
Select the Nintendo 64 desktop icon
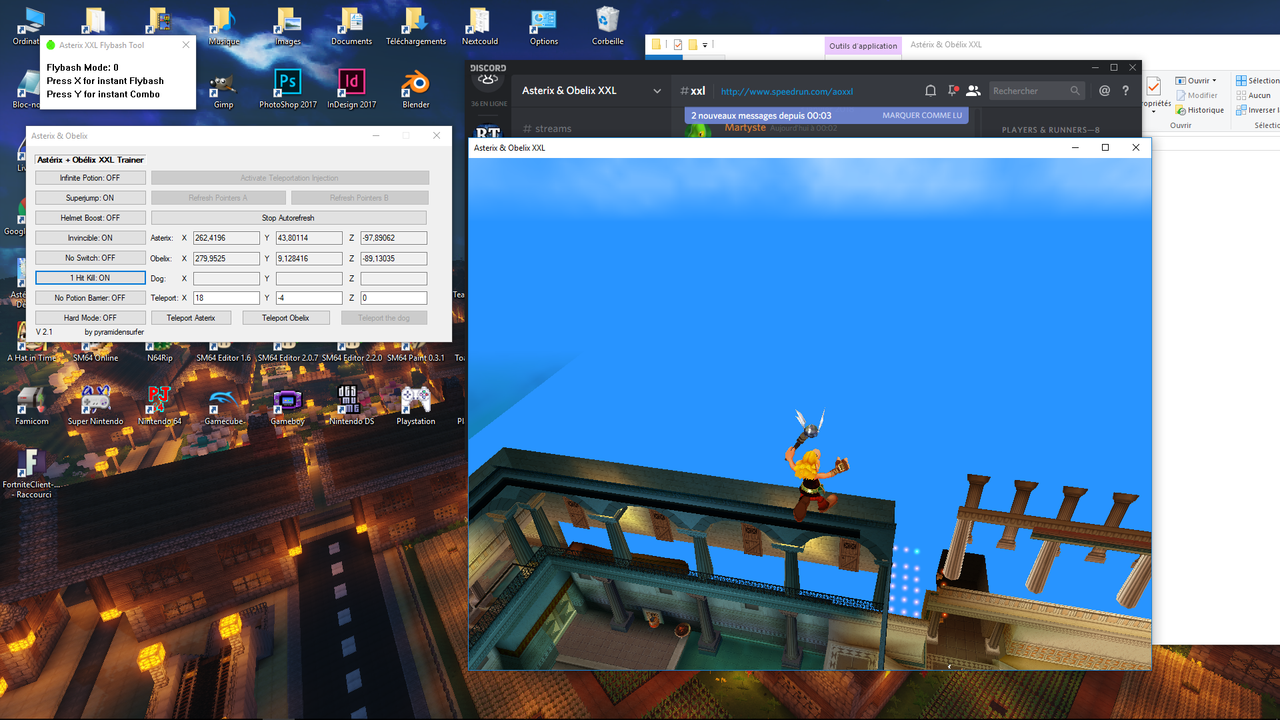[x=159, y=407]
